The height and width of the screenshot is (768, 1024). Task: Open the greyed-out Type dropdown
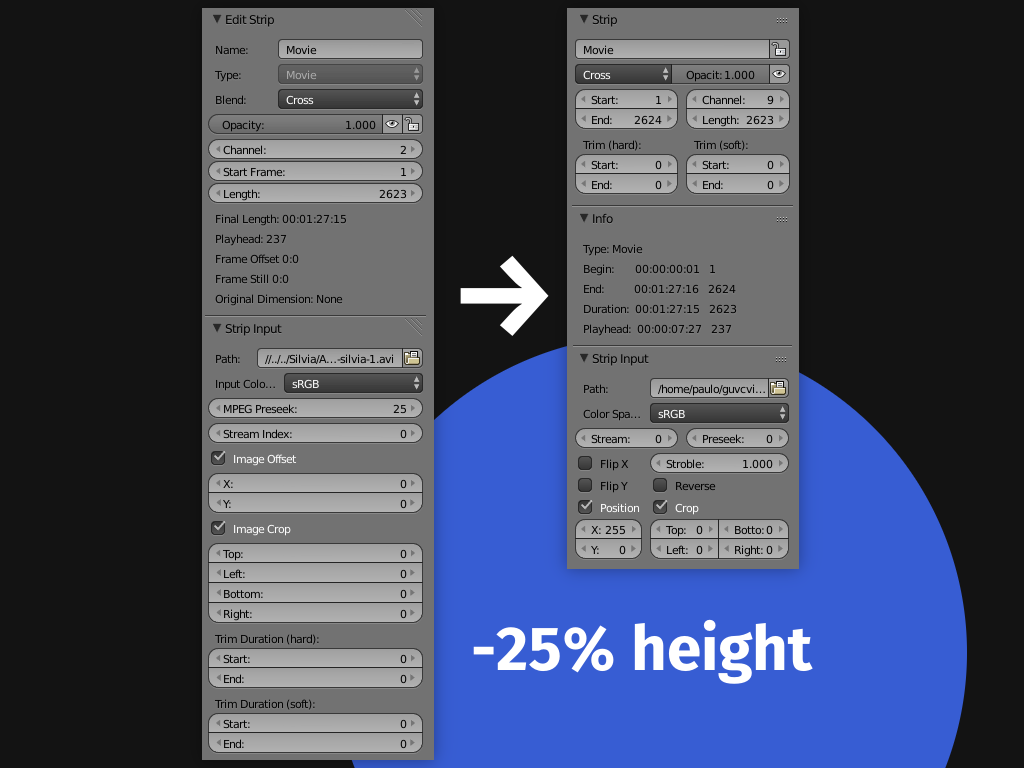click(x=350, y=74)
